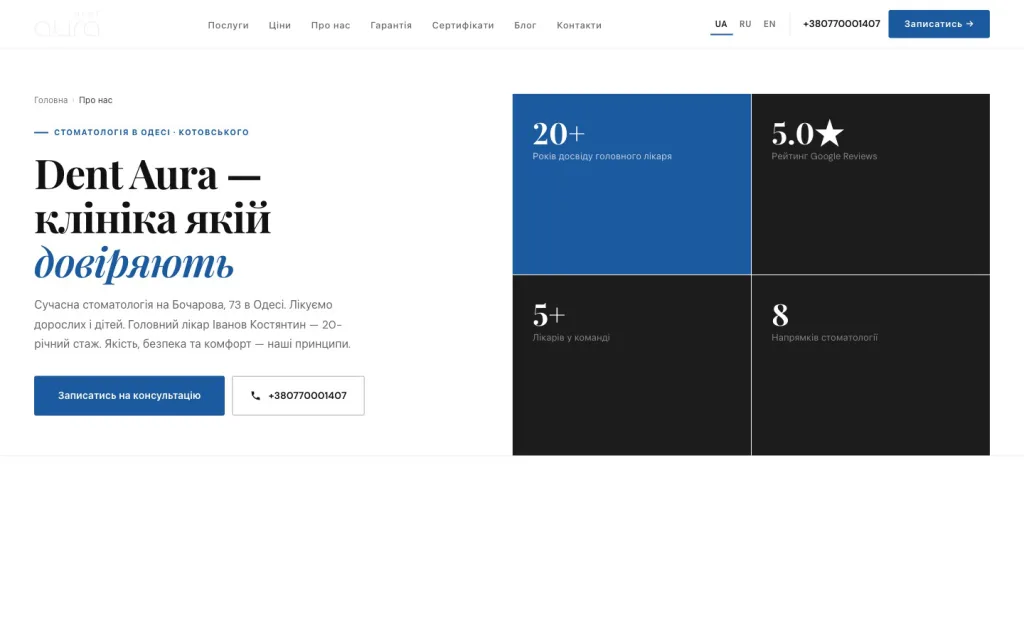Click Років досвіду головного лікаря label

[x=602, y=156]
